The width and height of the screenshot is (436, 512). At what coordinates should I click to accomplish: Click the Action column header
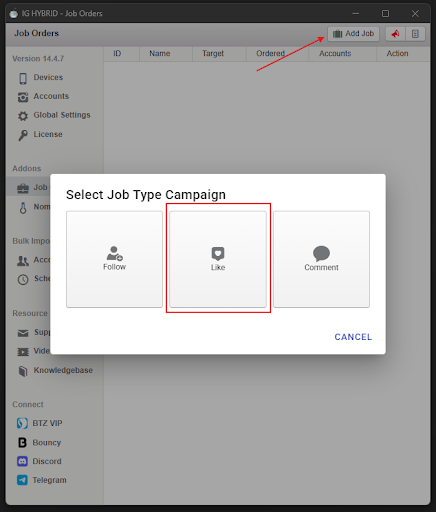click(397, 54)
